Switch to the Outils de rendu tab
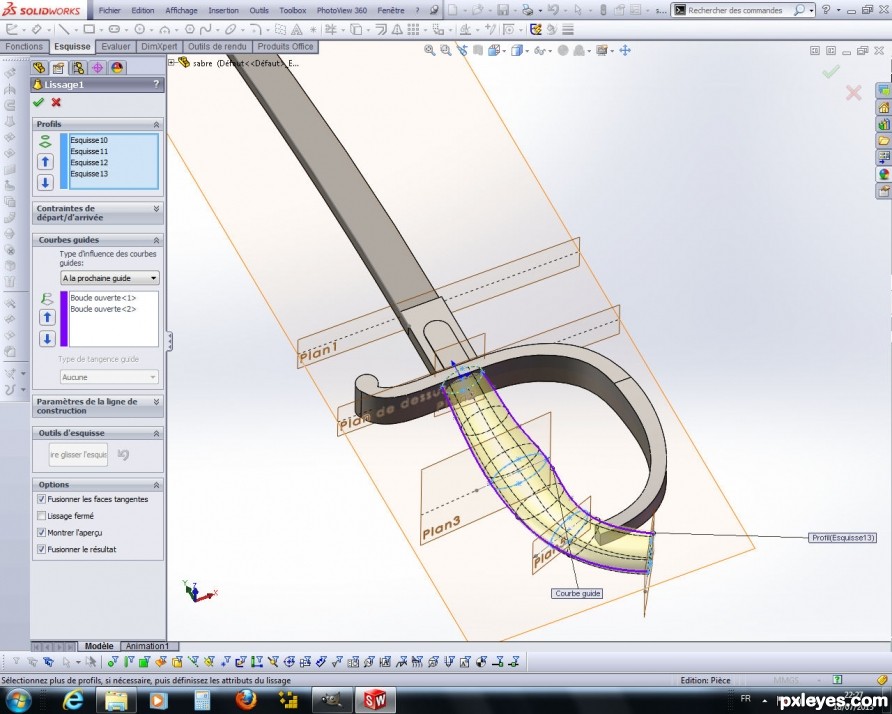Image resolution: width=892 pixels, height=714 pixels. pyautogui.click(x=217, y=47)
